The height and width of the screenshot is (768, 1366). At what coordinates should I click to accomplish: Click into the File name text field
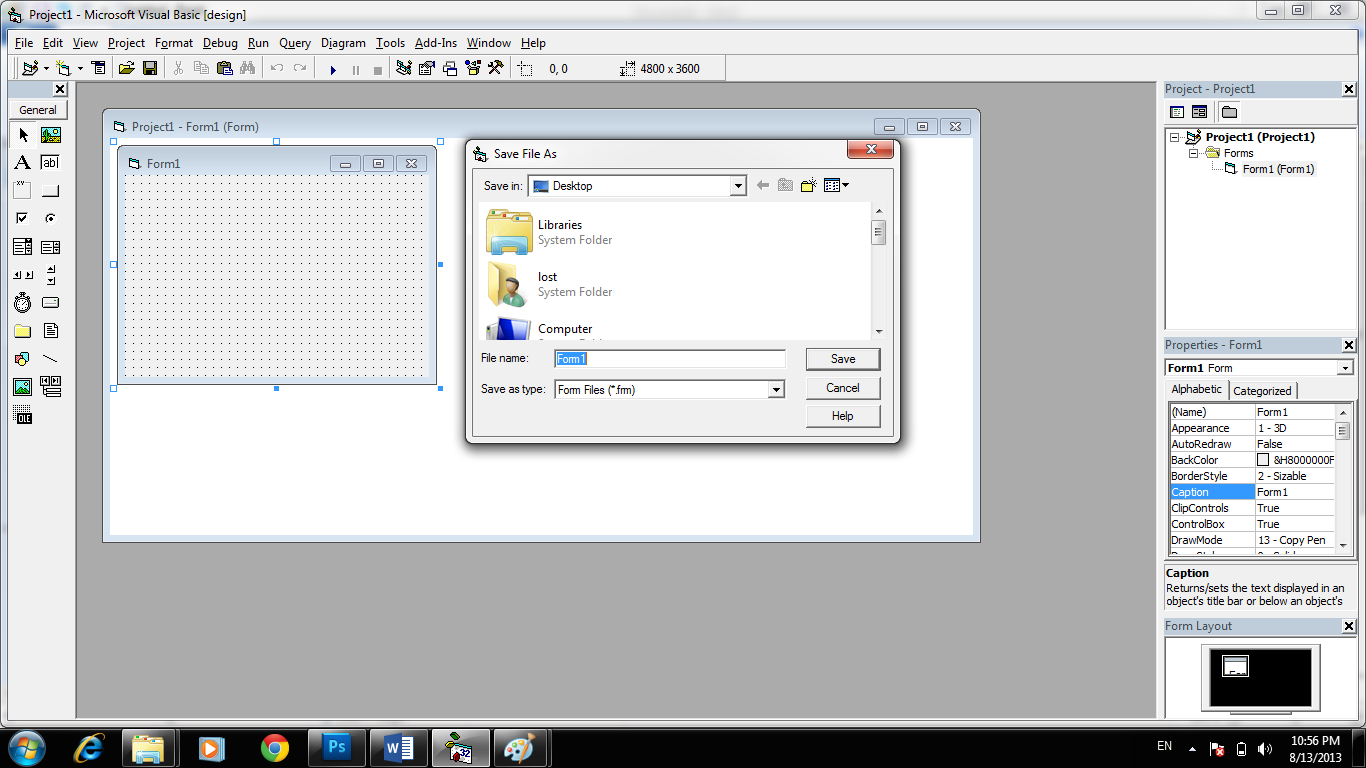(670, 359)
